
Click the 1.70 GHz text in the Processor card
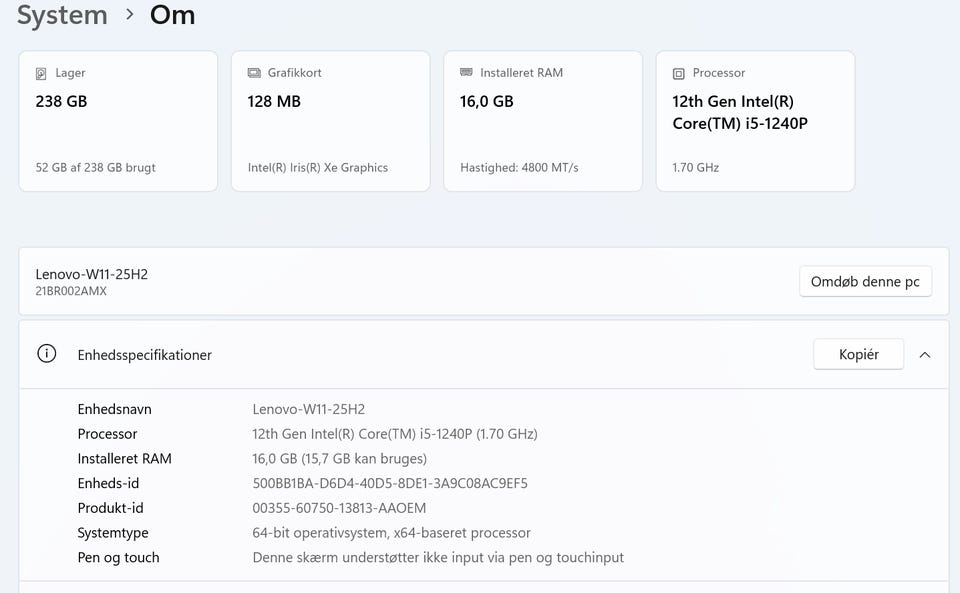[x=696, y=167]
